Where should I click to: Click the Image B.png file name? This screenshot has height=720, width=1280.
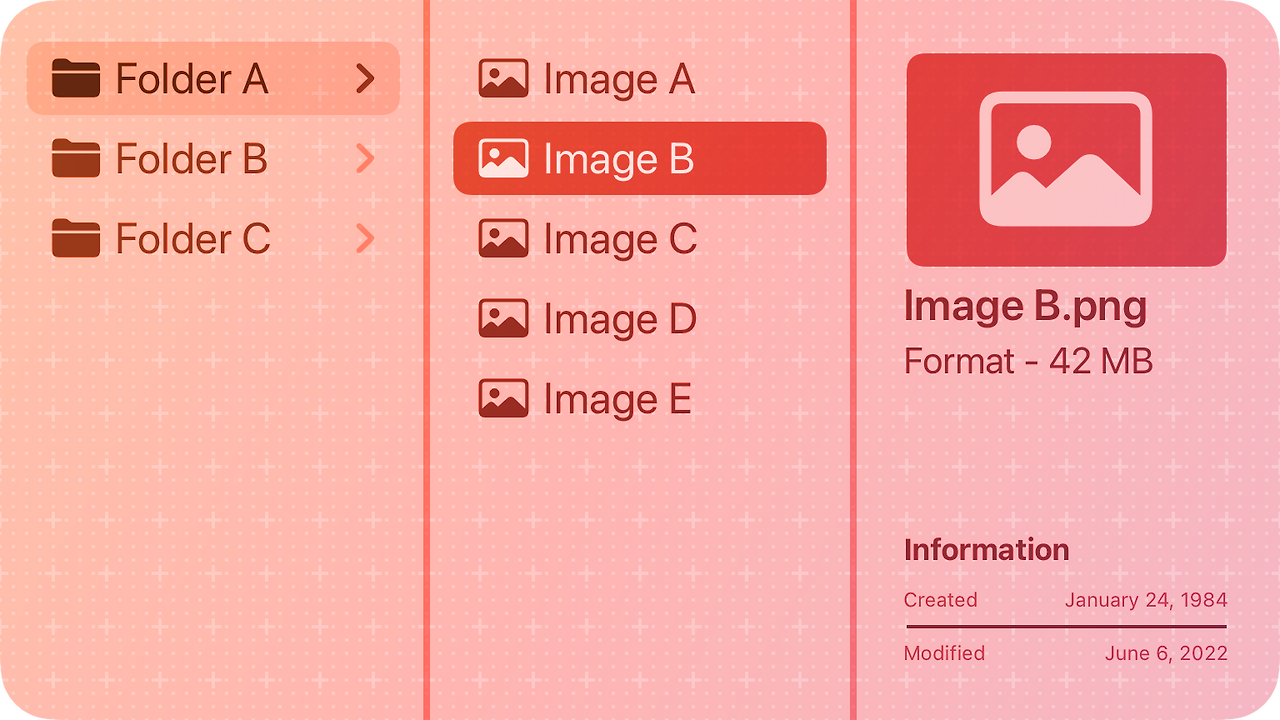tap(1025, 306)
